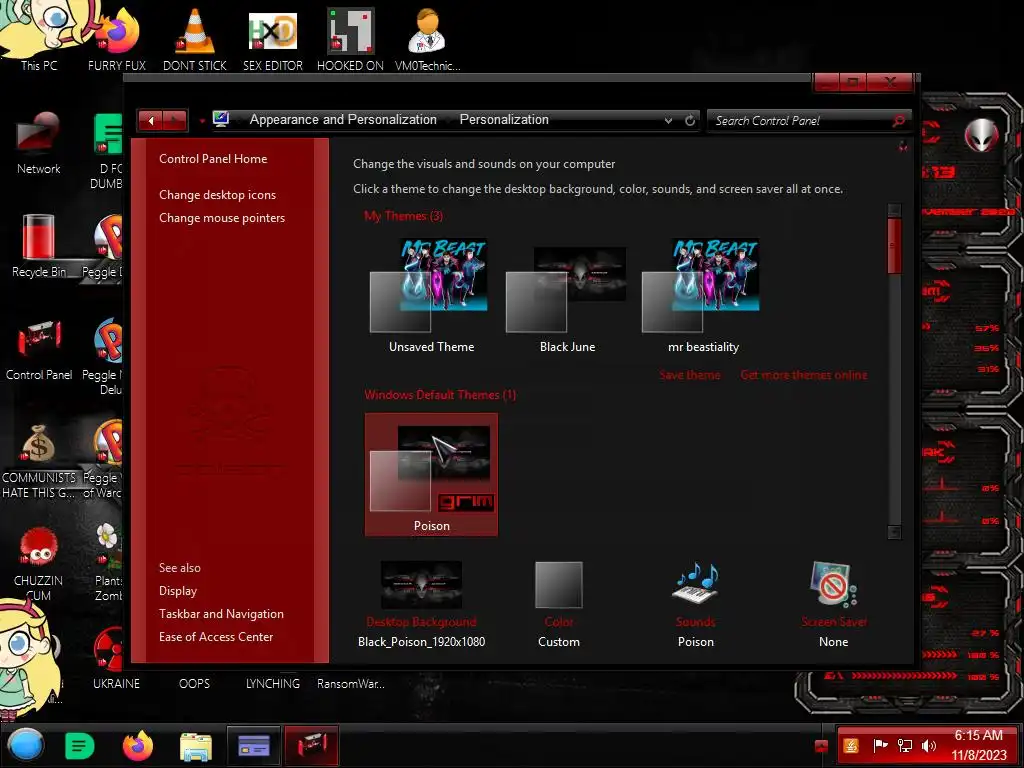Open Change mouse pointers link
Screen dimensions: 1024x768
pyautogui.click(x=222, y=217)
